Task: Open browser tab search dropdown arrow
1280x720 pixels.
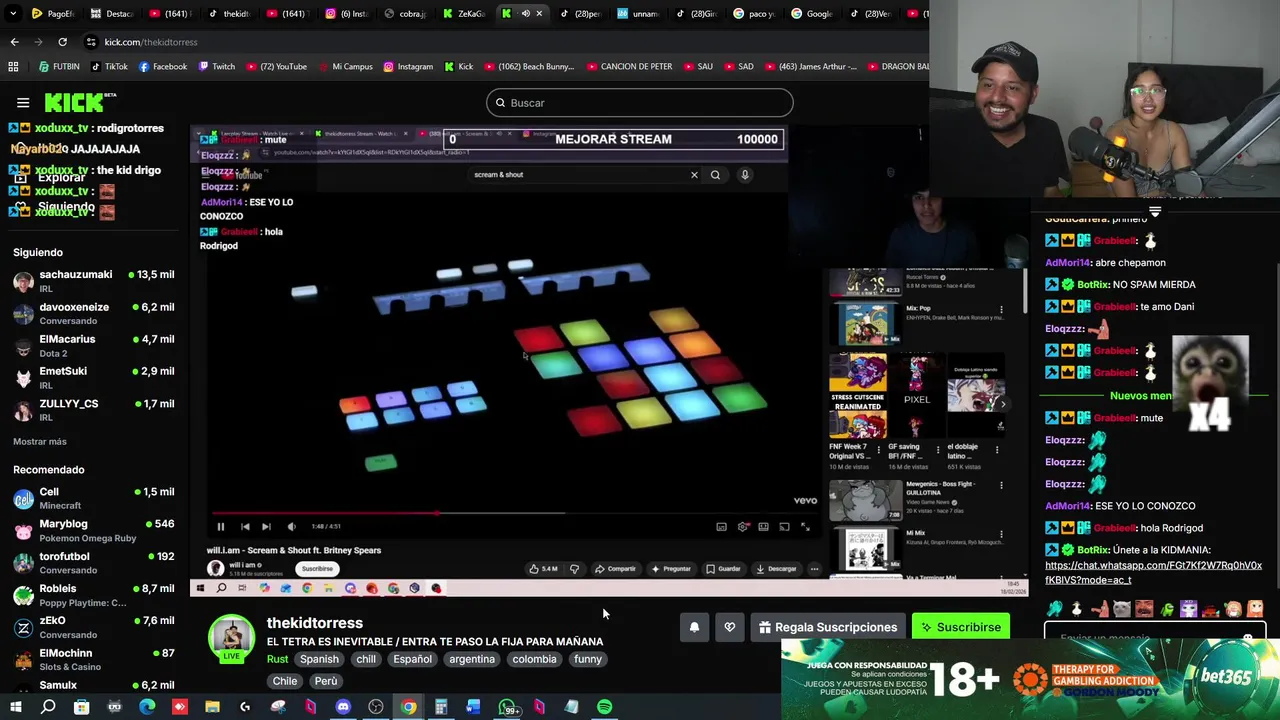Action: point(14,14)
